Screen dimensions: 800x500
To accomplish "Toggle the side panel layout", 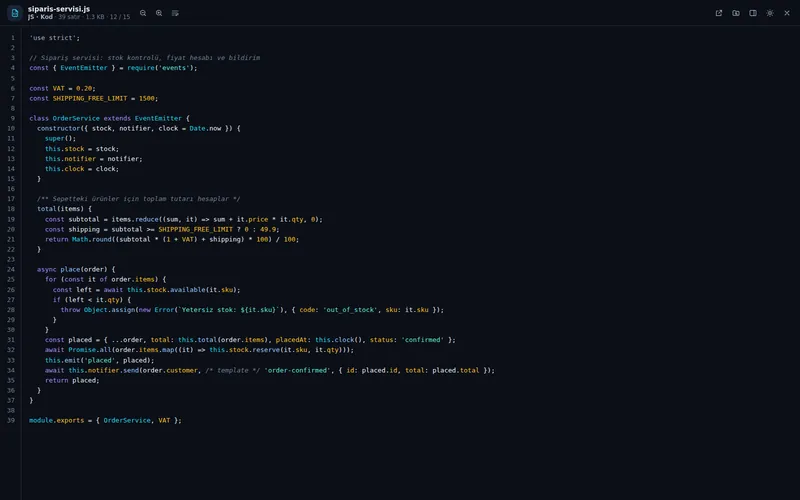I will click(x=753, y=13).
